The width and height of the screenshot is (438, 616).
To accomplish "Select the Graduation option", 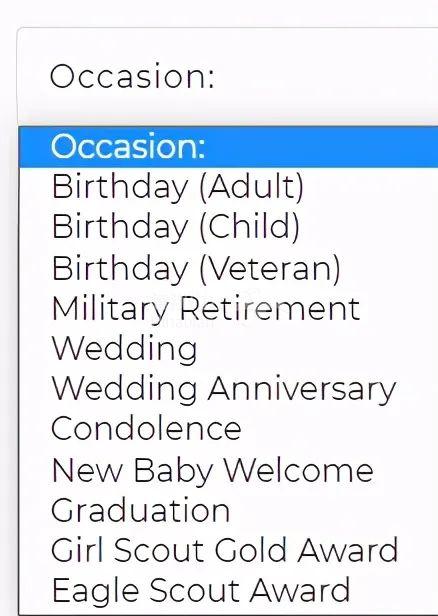I will tap(229, 510).
